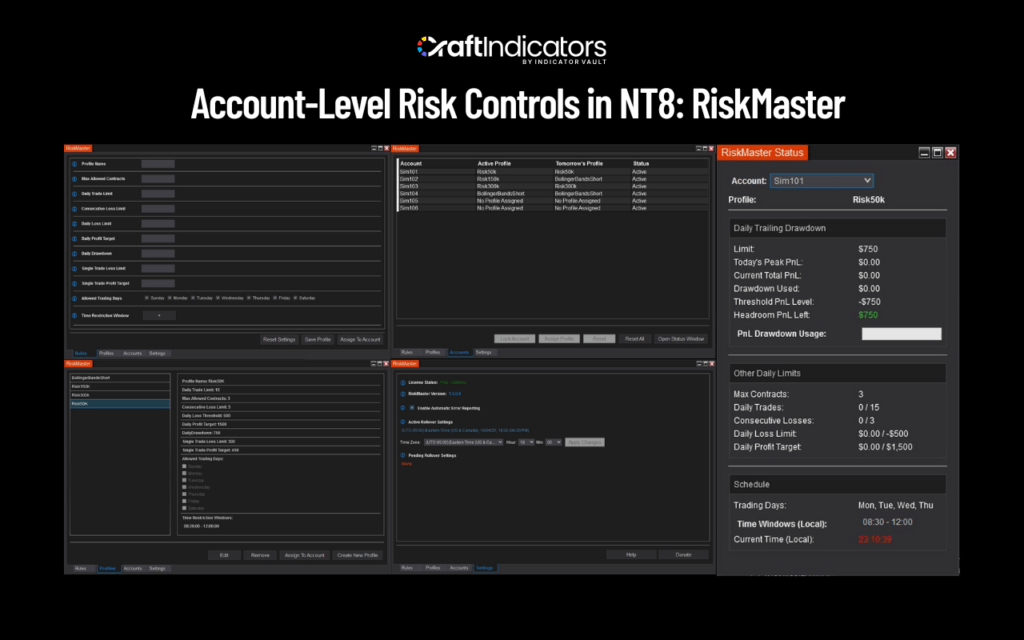The image size is (1024, 640).
Task: Open the Hour dropdown in Settings
Action: click(526, 442)
